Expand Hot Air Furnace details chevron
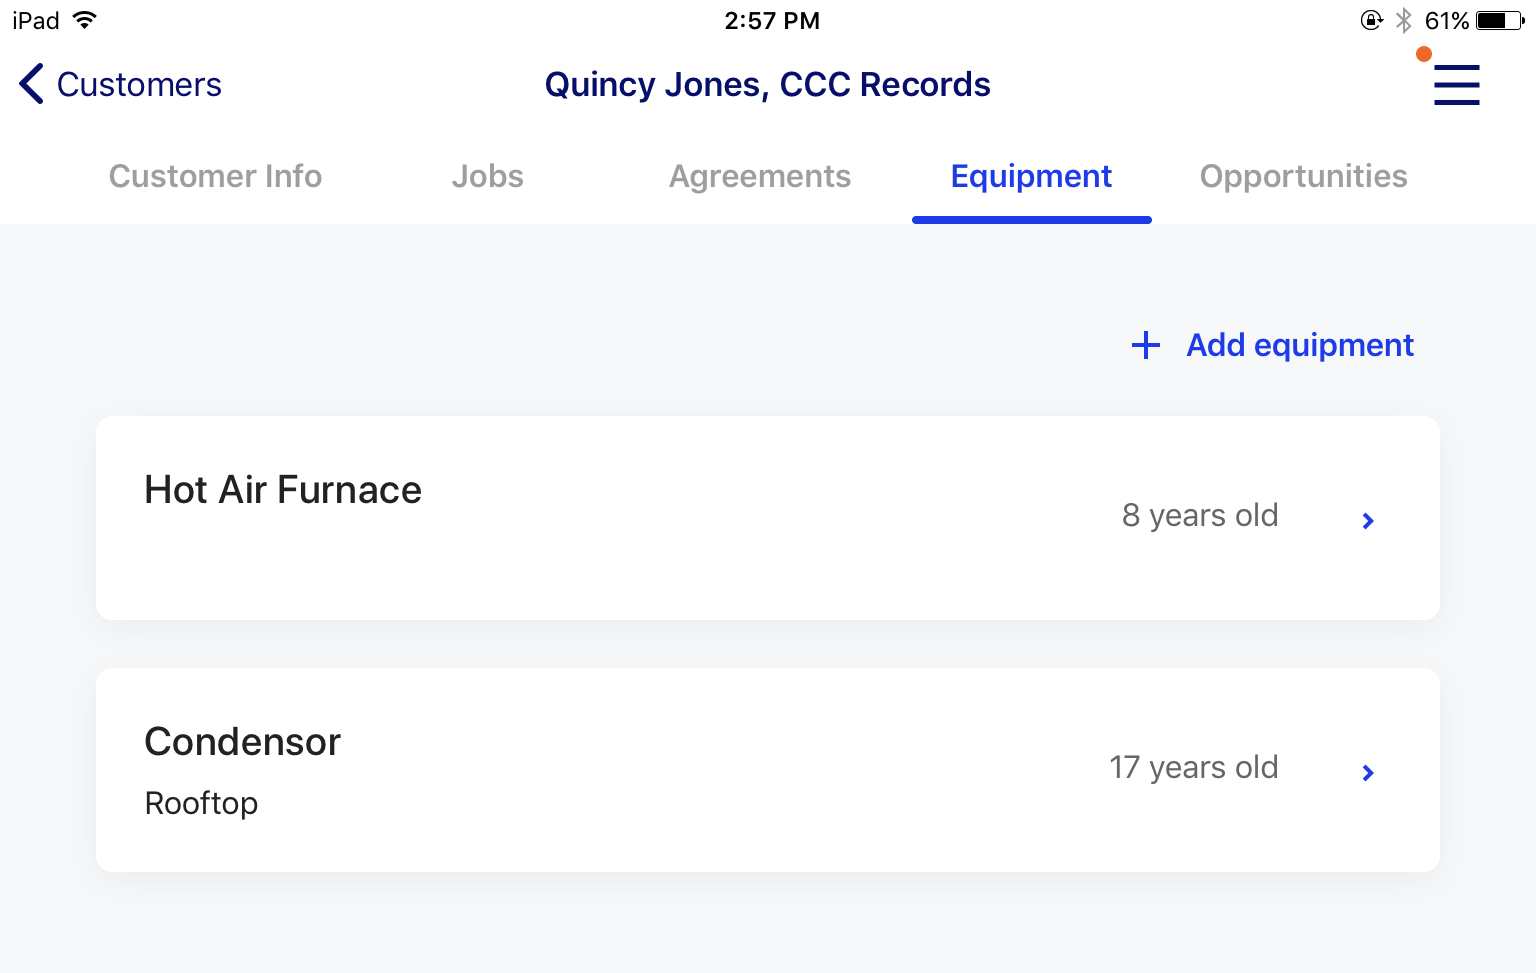The width and height of the screenshot is (1536, 973). click(x=1368, y=520)
